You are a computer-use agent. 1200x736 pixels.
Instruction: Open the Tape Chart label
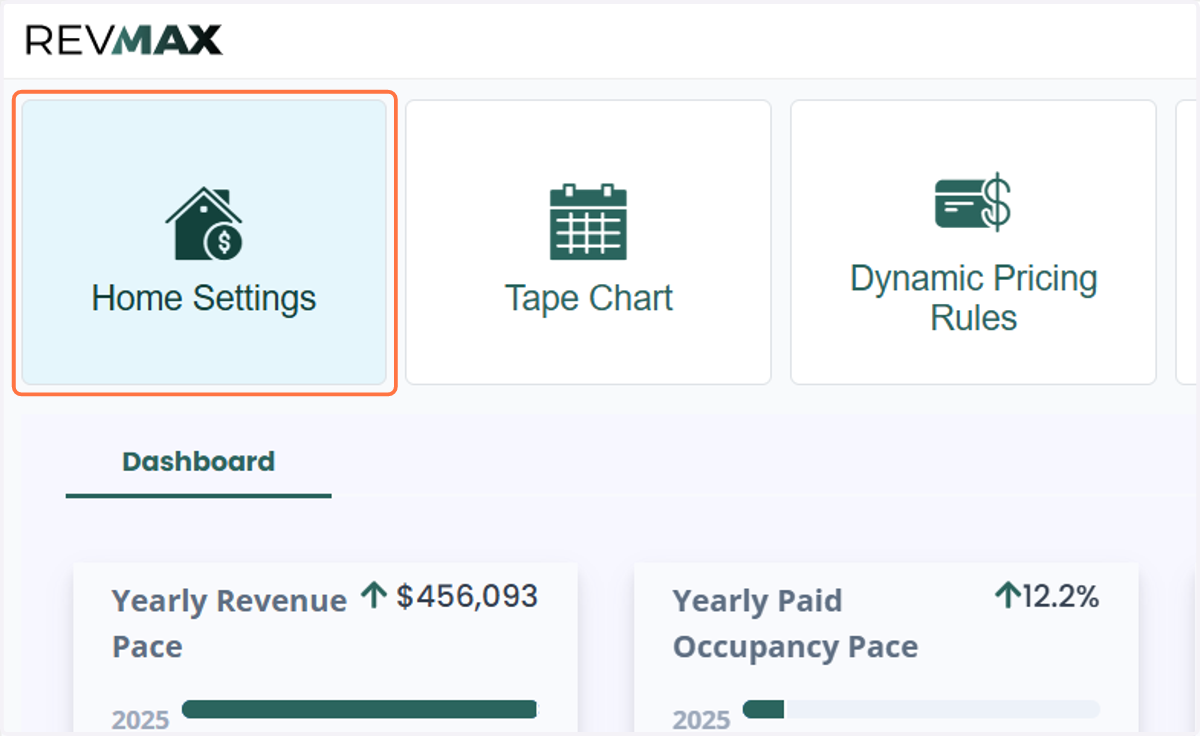(588, 298)
